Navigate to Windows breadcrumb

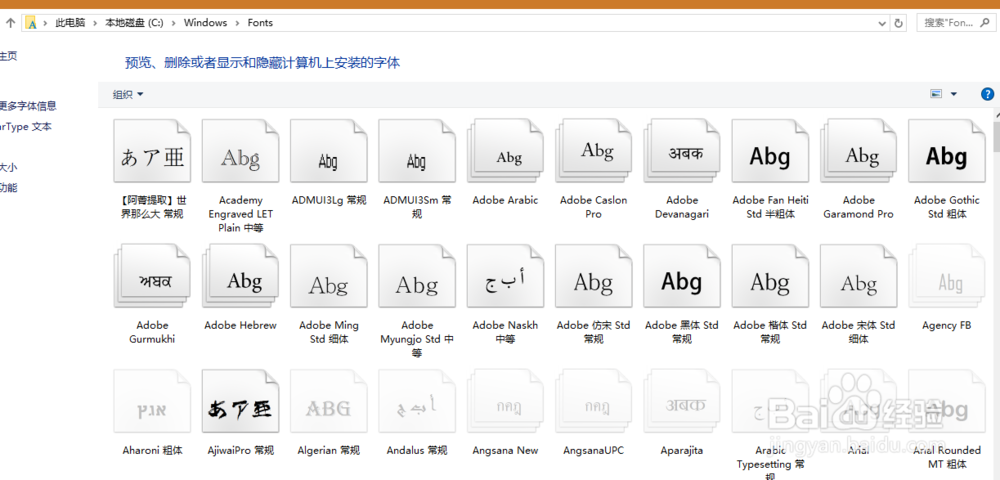click(x=205, y=23)
